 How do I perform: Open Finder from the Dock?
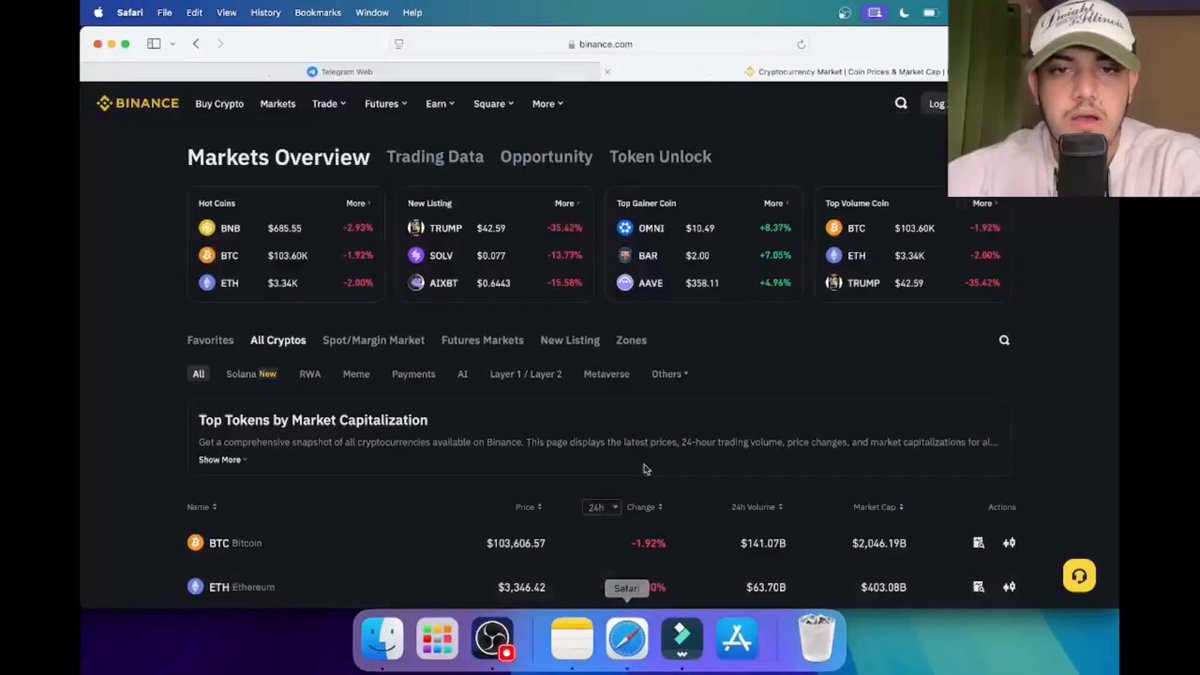coord(382,639)
